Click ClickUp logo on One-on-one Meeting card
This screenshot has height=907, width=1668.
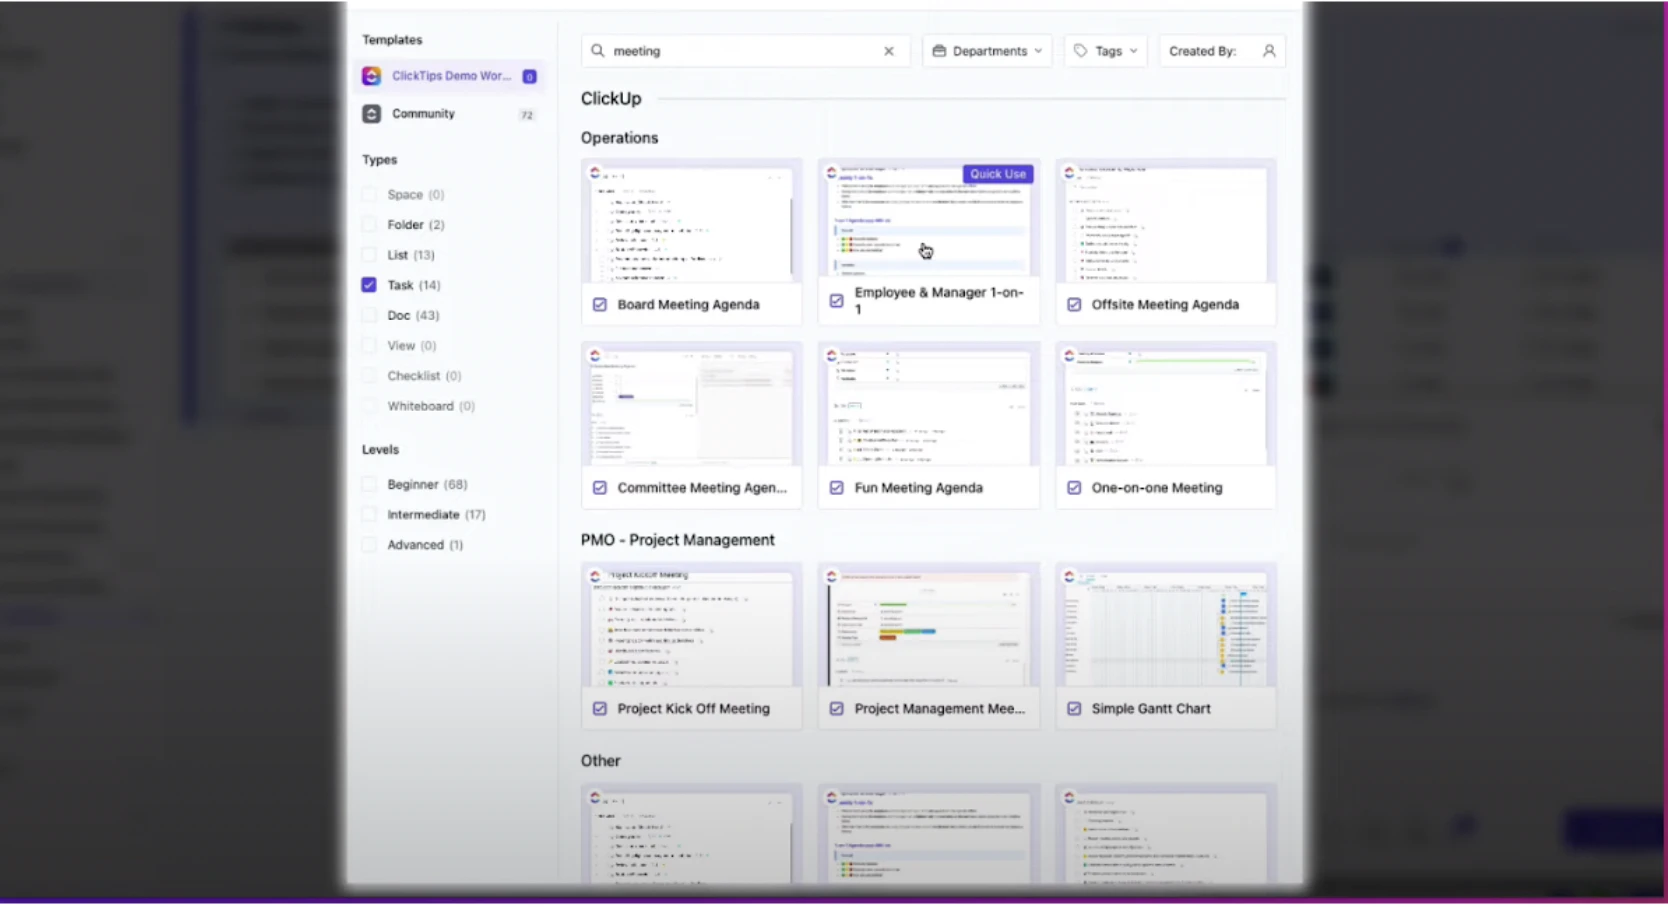click(x=1069, y=355)
